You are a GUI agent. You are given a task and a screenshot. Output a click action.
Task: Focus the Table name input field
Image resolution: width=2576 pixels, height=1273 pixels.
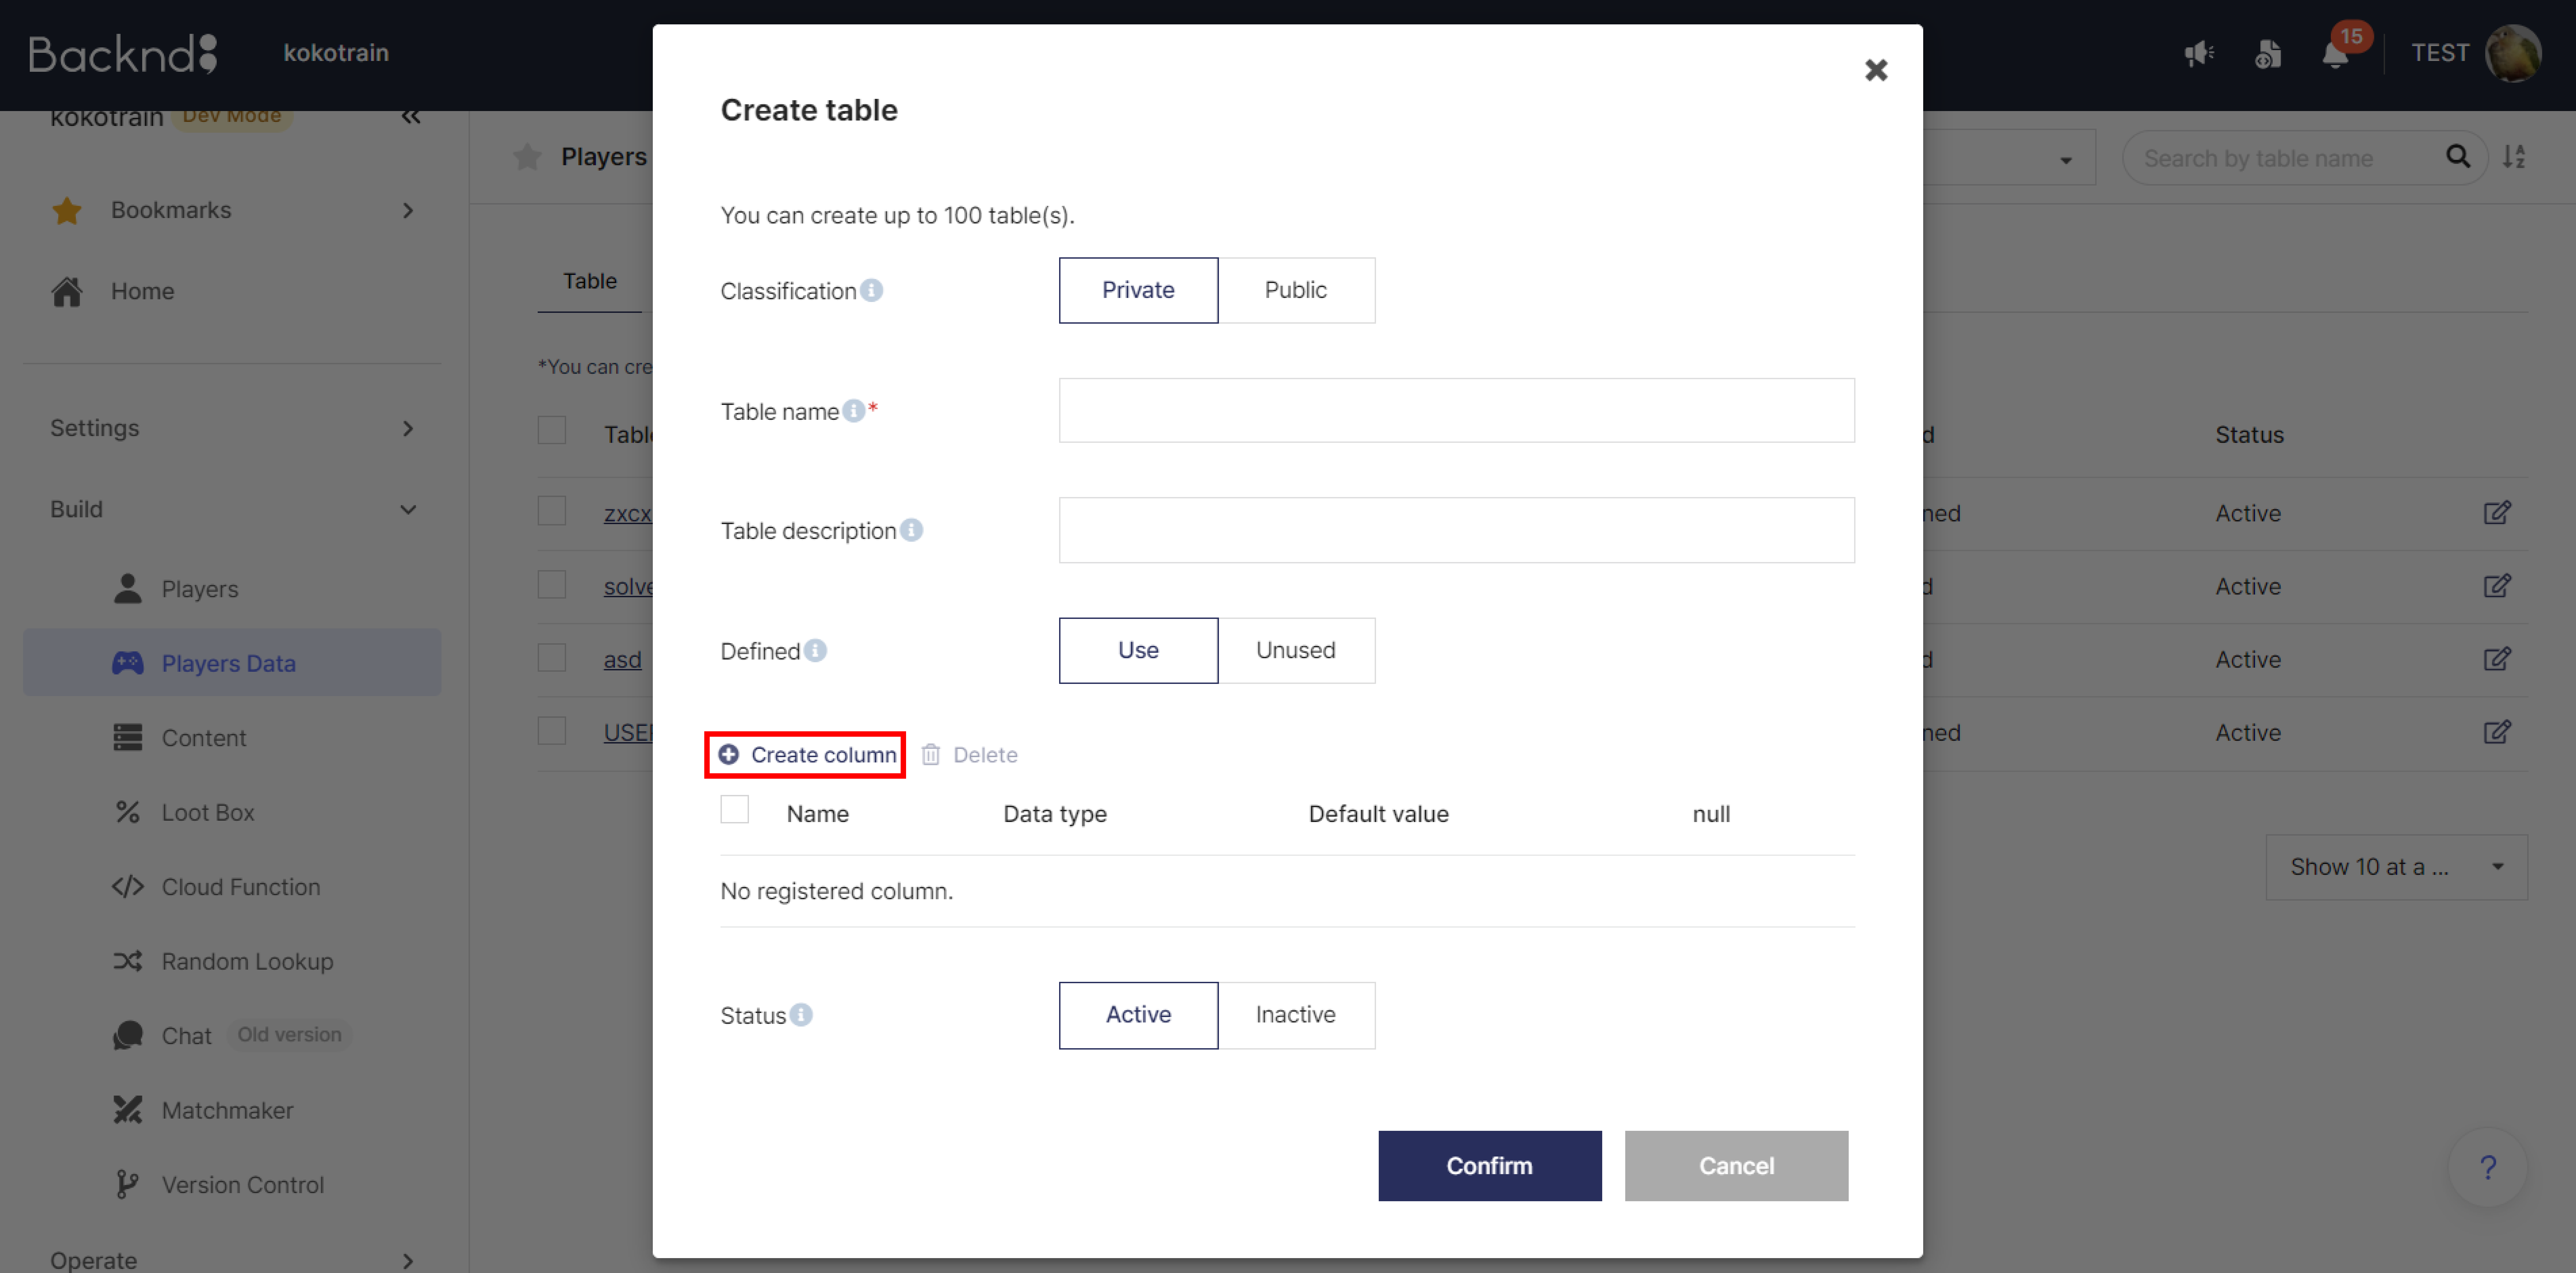tap(1457, 410)
